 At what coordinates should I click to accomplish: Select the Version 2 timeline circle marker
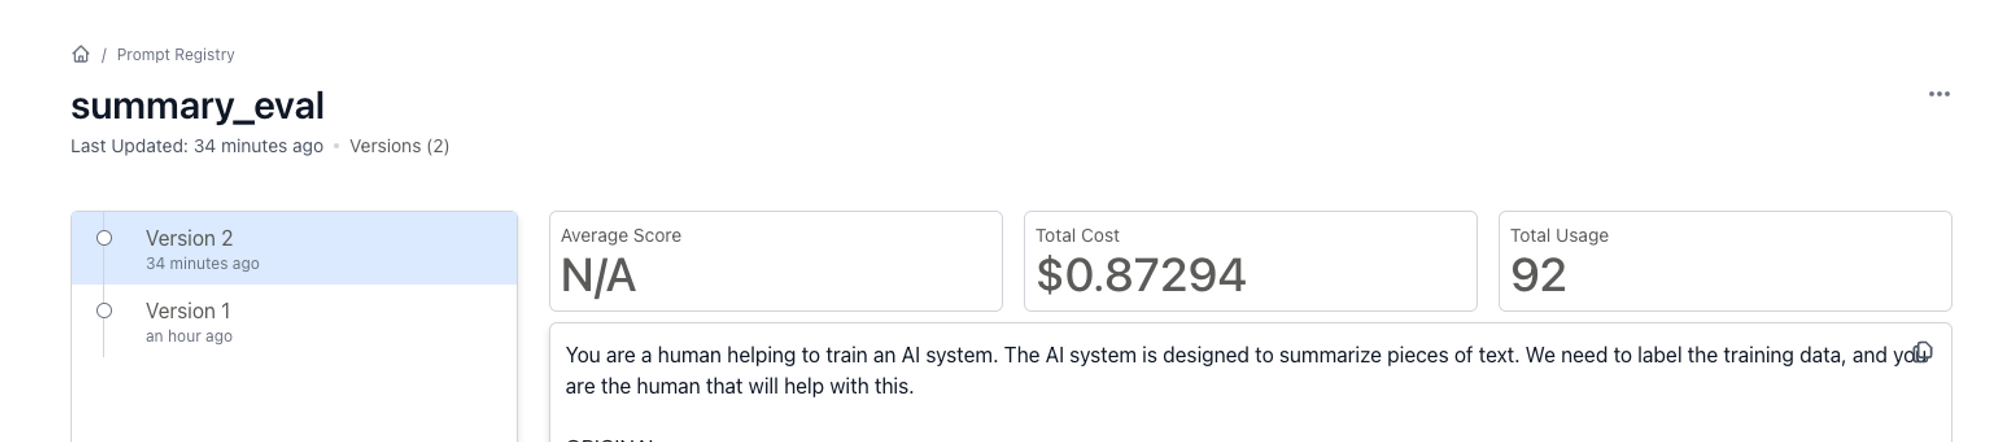click(x=104, y=238)
